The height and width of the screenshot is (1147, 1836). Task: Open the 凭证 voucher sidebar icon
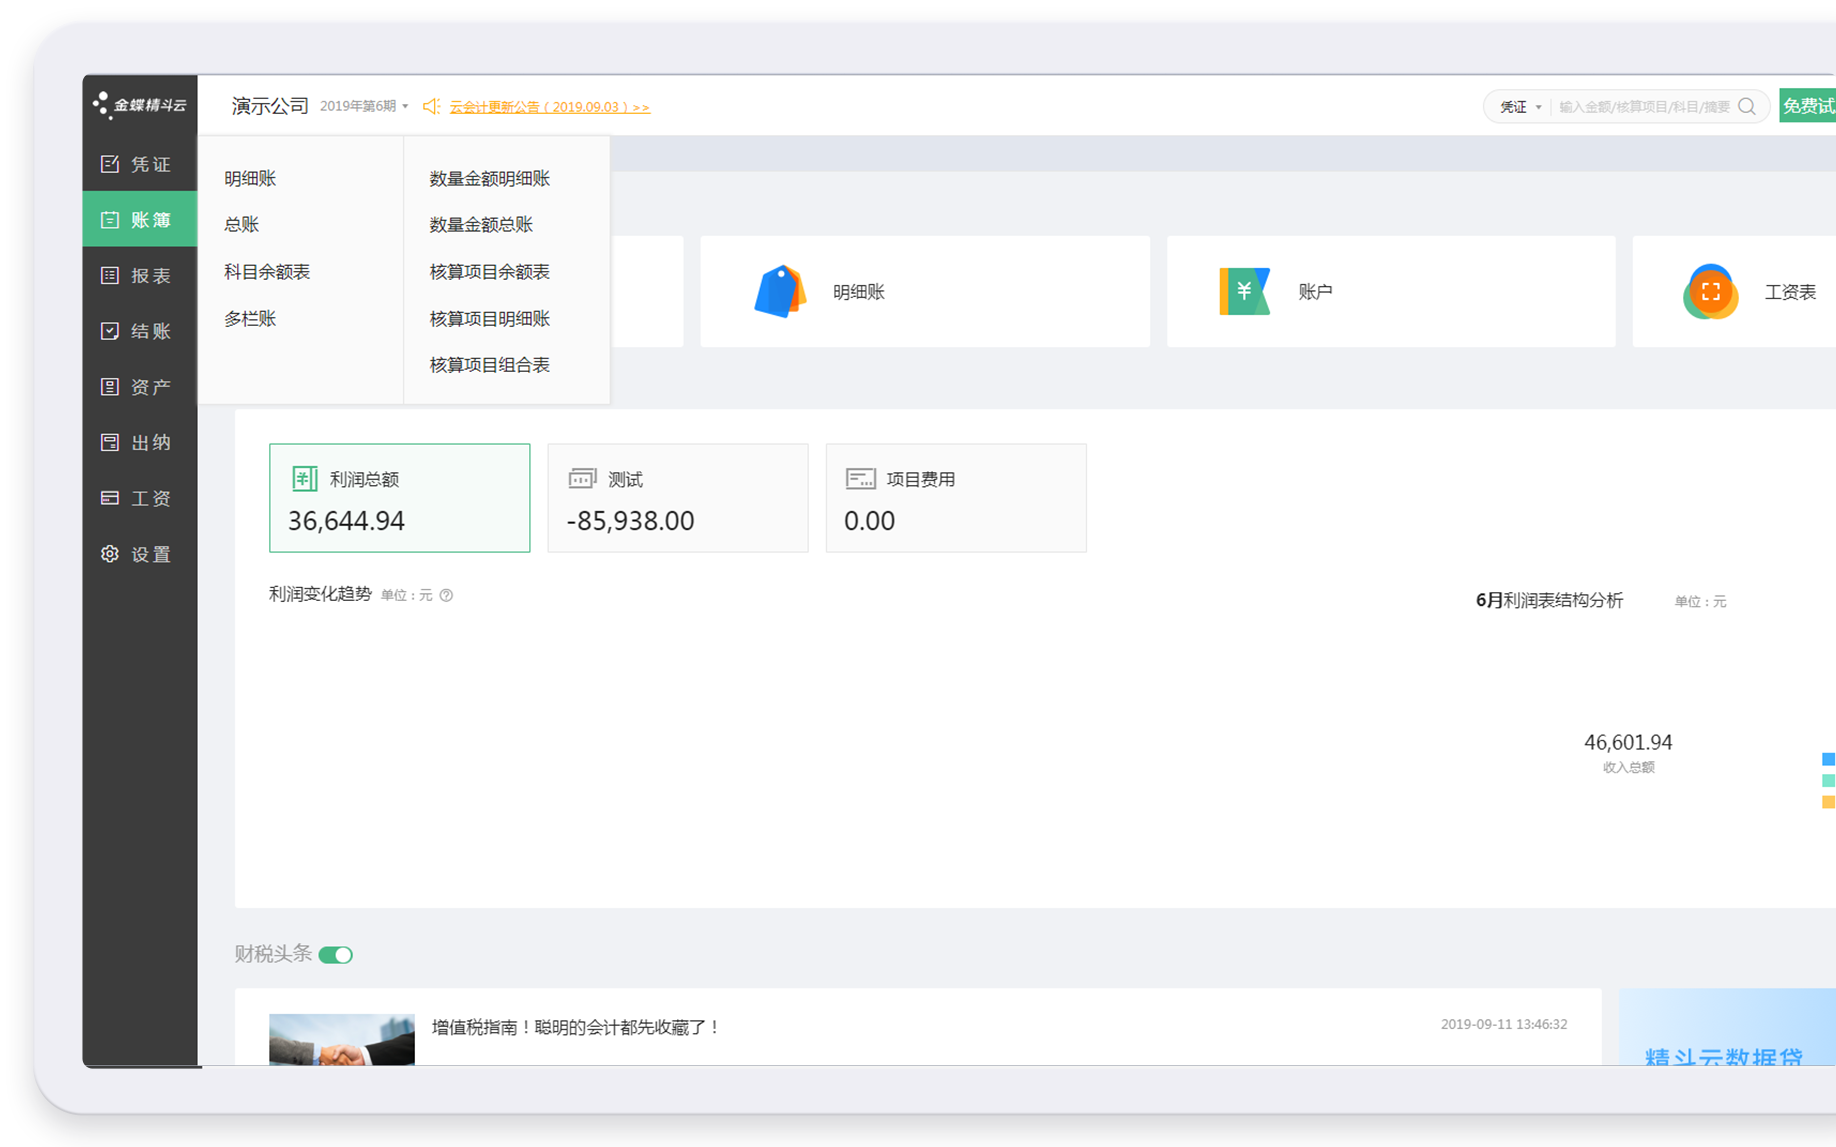(110, 164)
